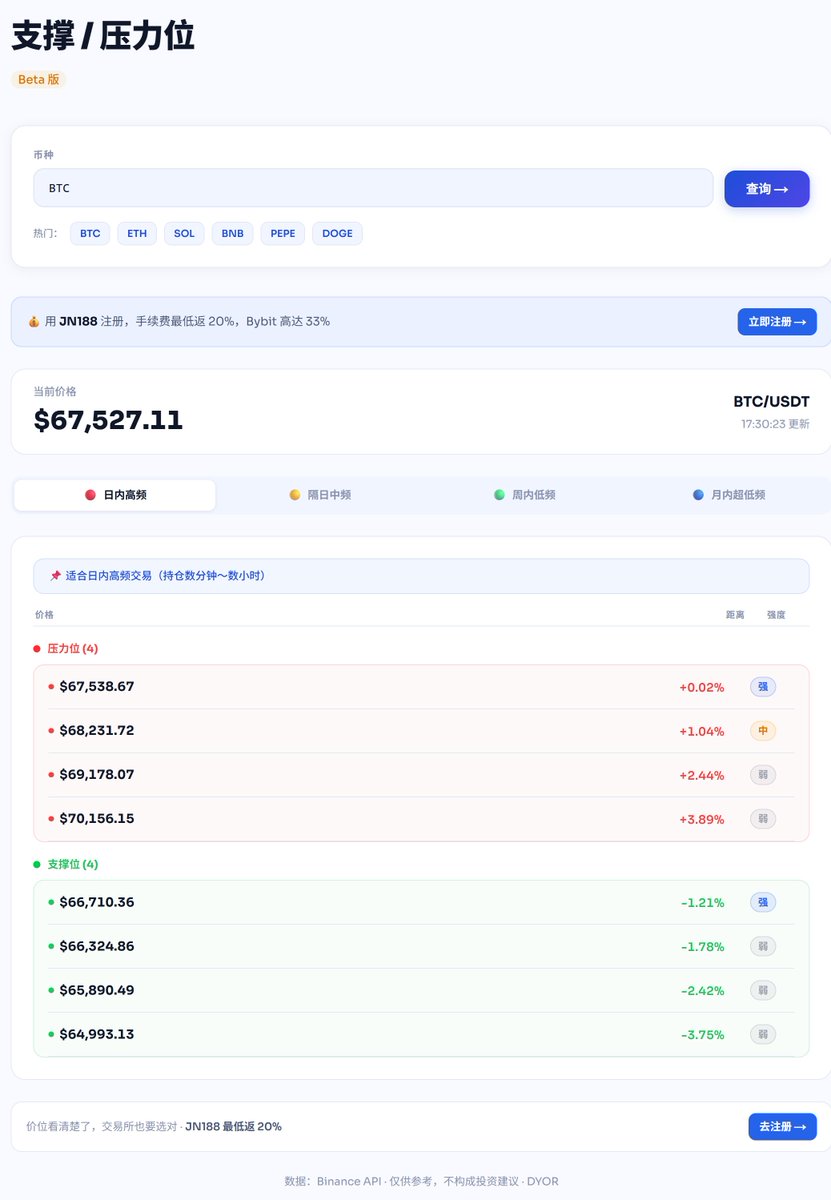
Task: Choose the SOL quick-select chip
Action: coord(184,234)
